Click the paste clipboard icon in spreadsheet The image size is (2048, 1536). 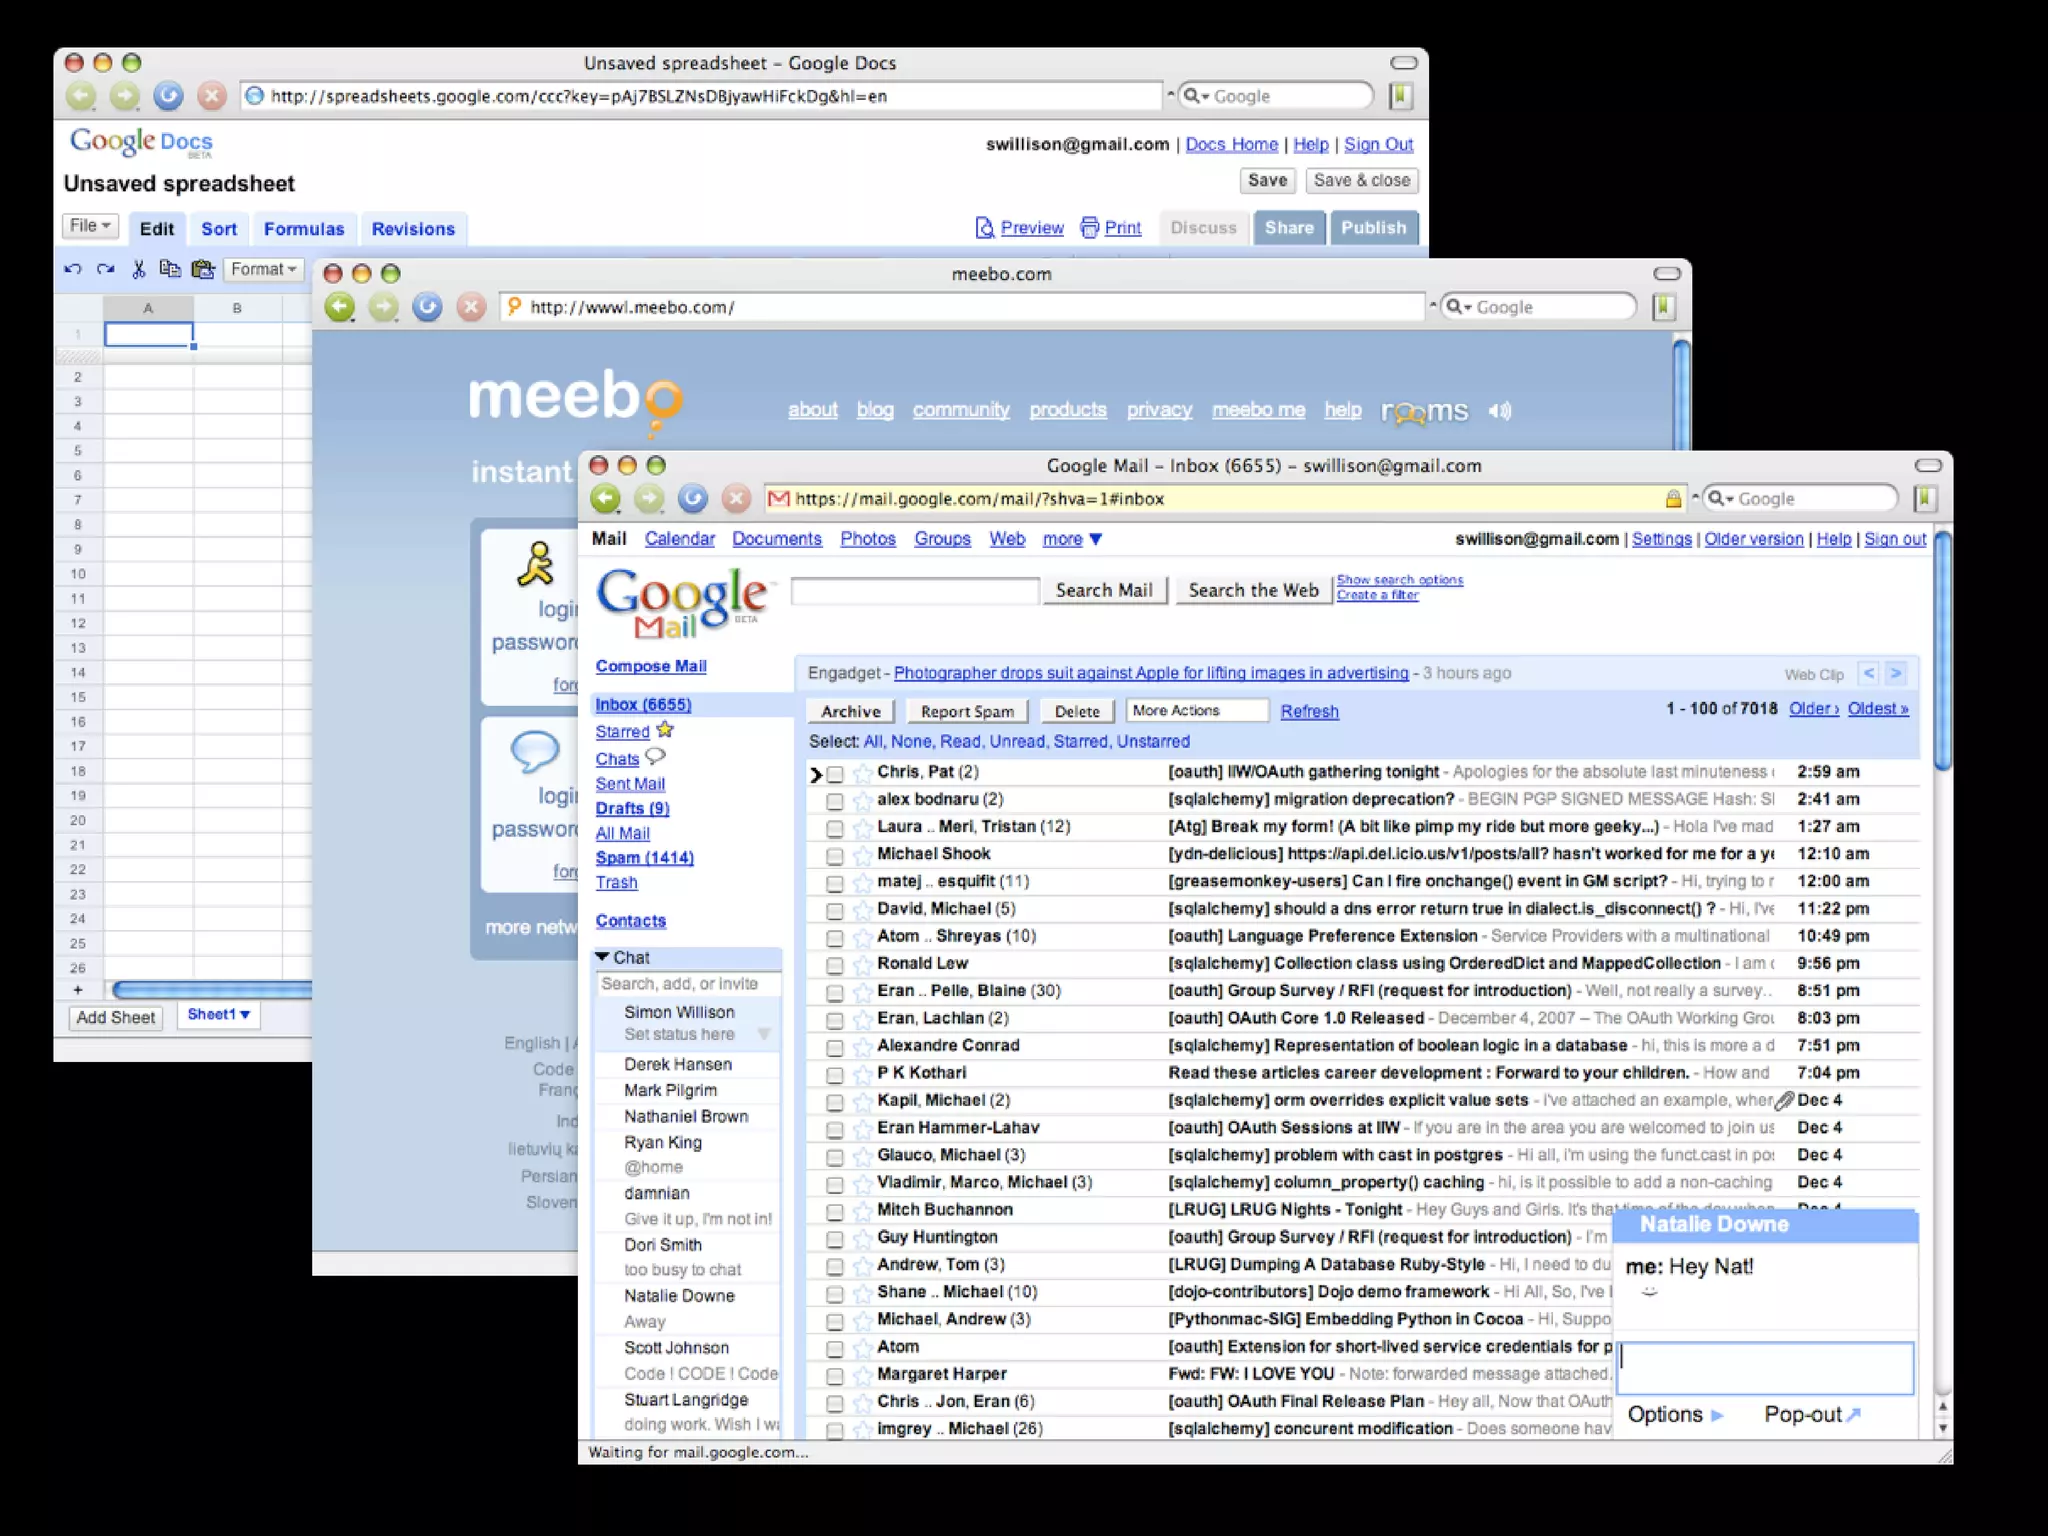tap(203, 269)
